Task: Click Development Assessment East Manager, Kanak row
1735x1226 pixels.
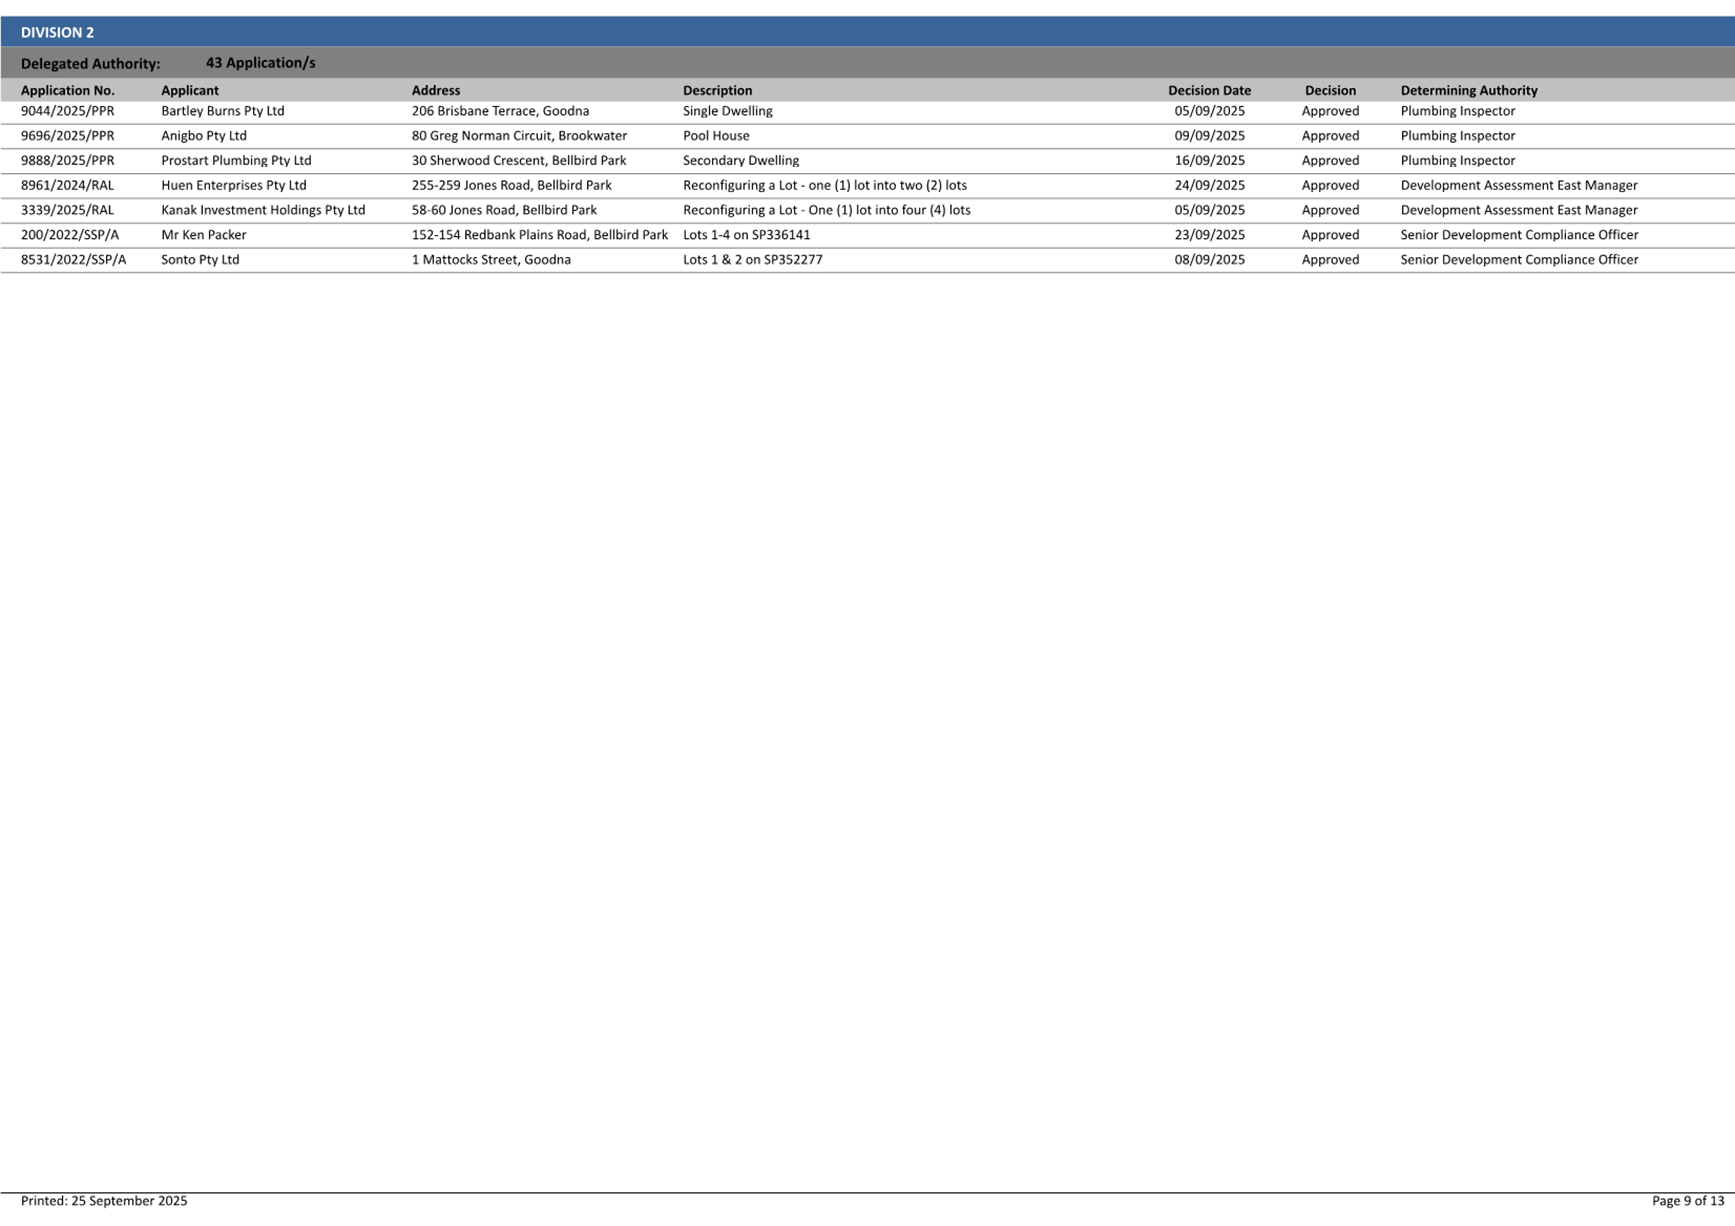Action: click(1518, 210)
